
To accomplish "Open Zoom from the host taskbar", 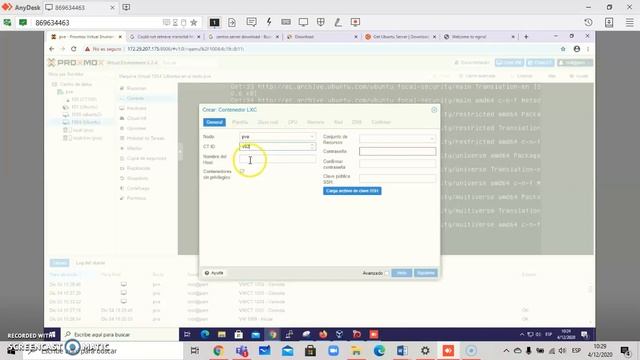I will click(333, 351).
